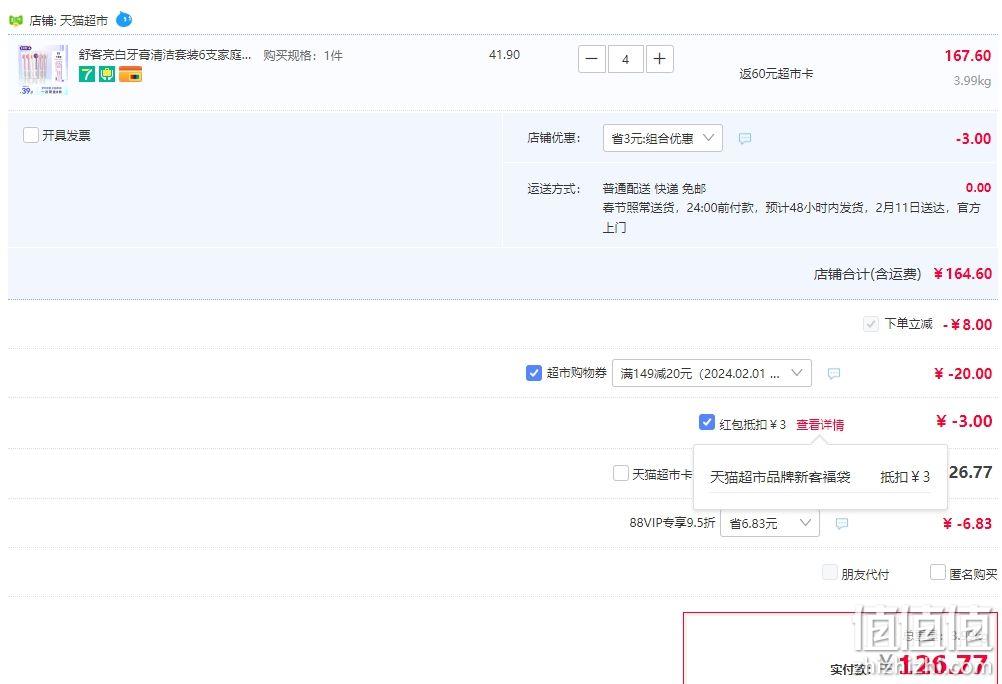Viewport: 1002px width, 684px height.
Task: Click the 普通配送 快递 免邮 shipping text
Action: (654, 189)
